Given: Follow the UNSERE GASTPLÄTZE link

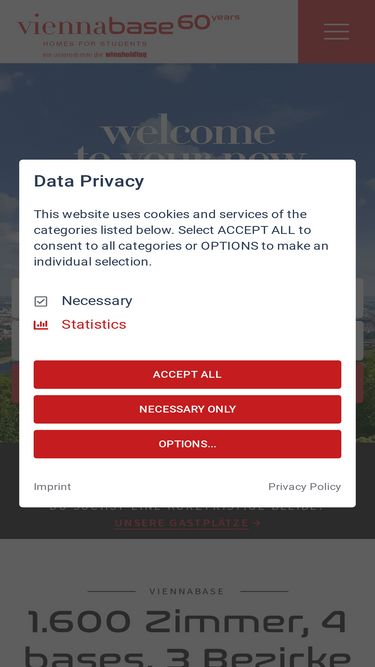Looking at the screenshot, I should coord(182,523).
